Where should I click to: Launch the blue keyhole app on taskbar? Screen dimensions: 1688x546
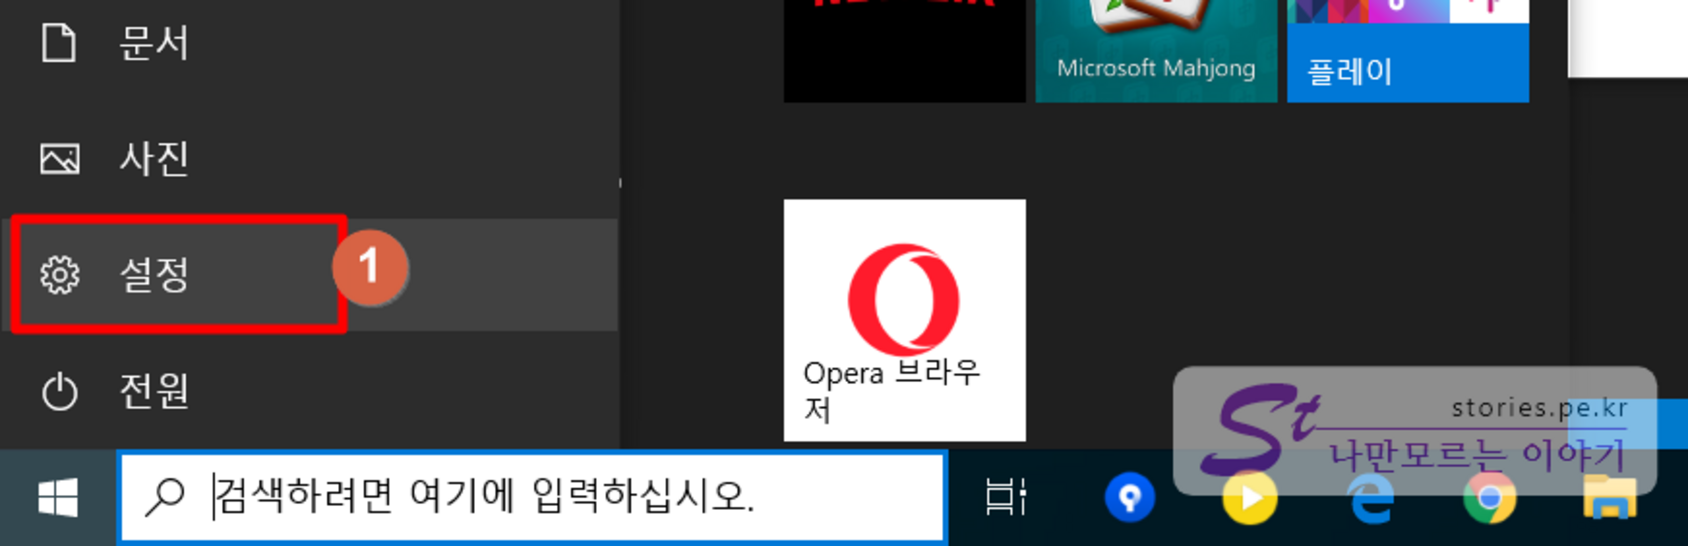click(x=1130, y=498)
